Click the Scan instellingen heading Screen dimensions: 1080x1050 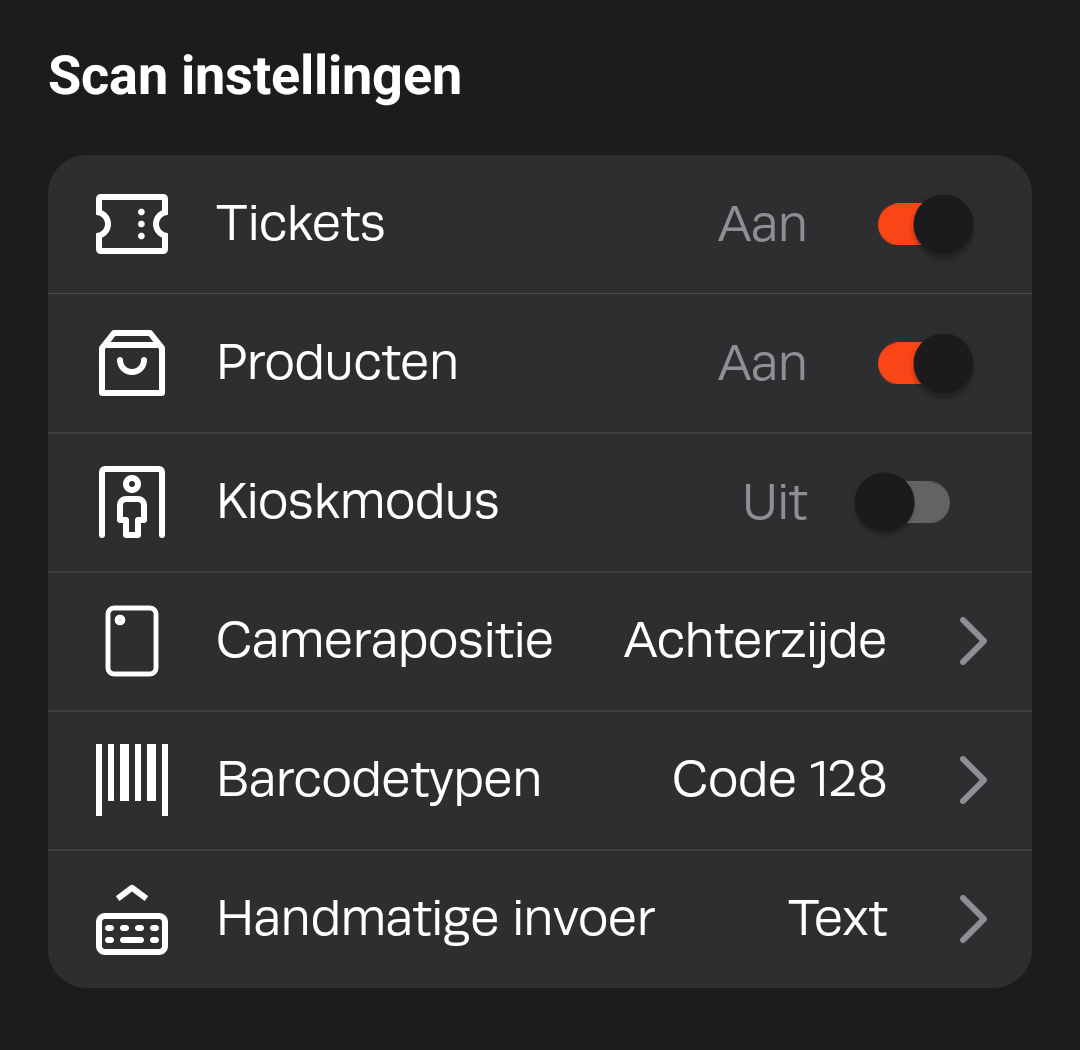click(x=255, y=76)
